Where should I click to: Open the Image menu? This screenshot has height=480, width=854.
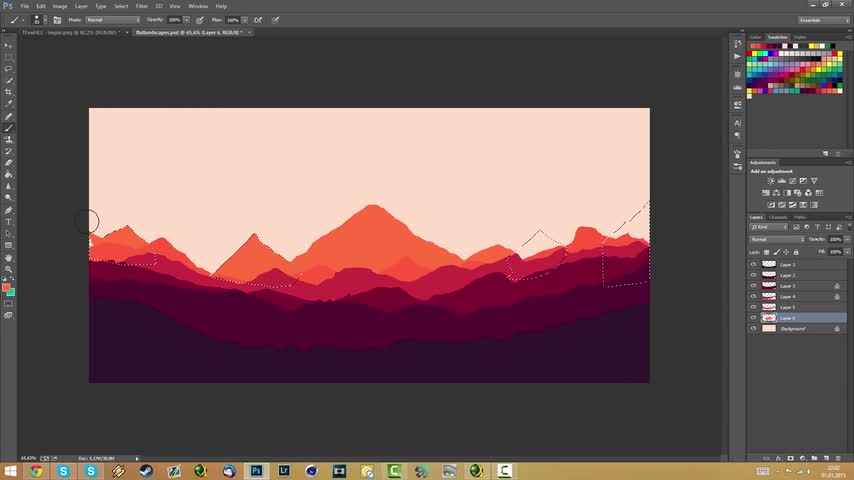coord(60,6)
